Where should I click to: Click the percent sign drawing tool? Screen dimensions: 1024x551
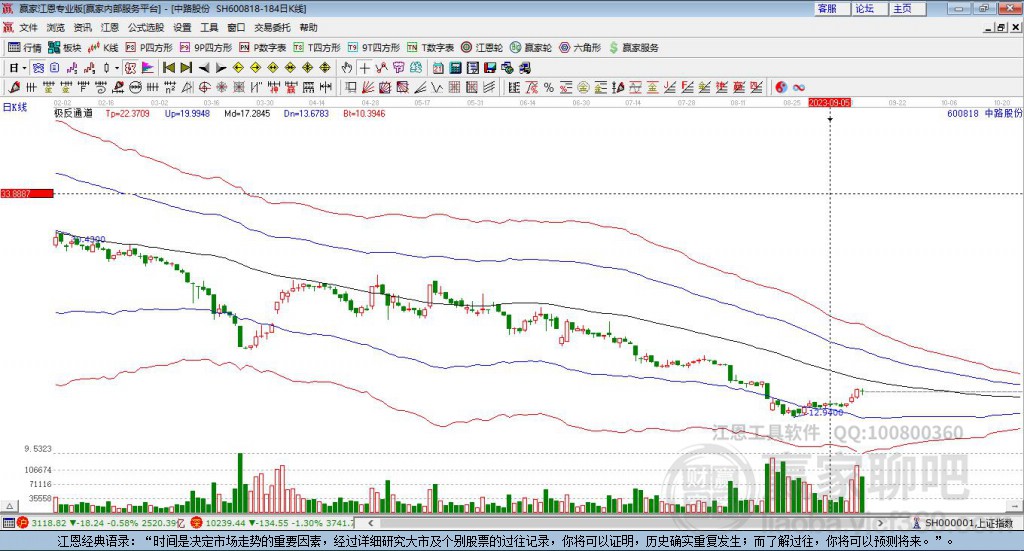[x=549, y=87]
